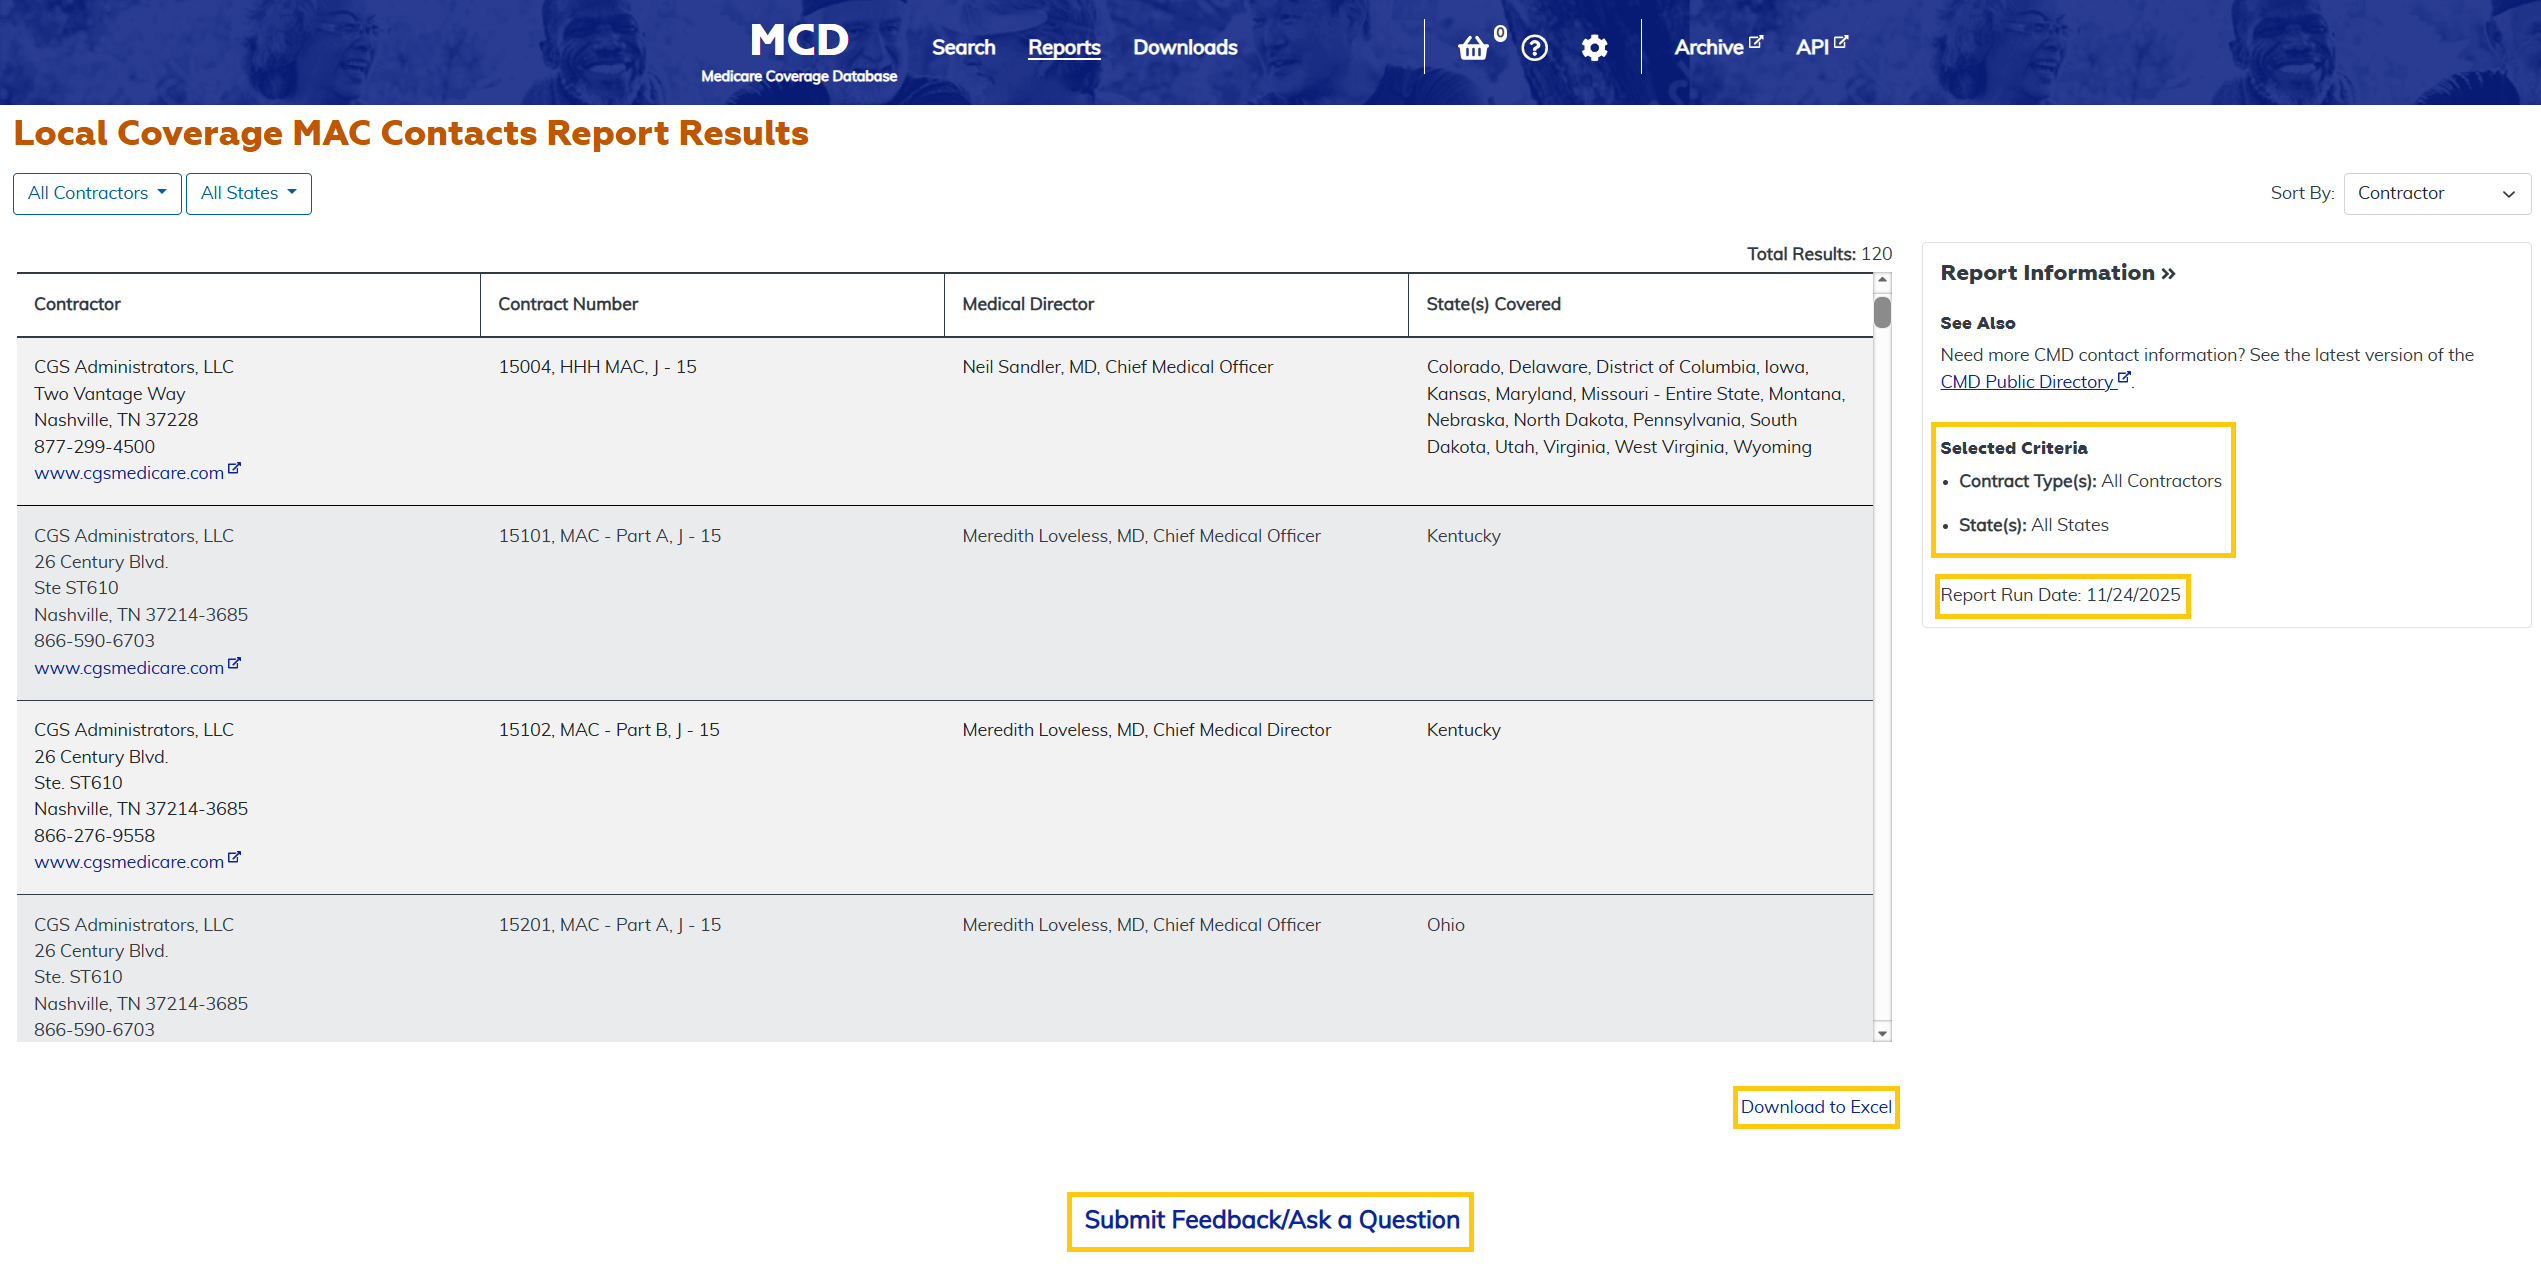Open the Search menu item

963,47
